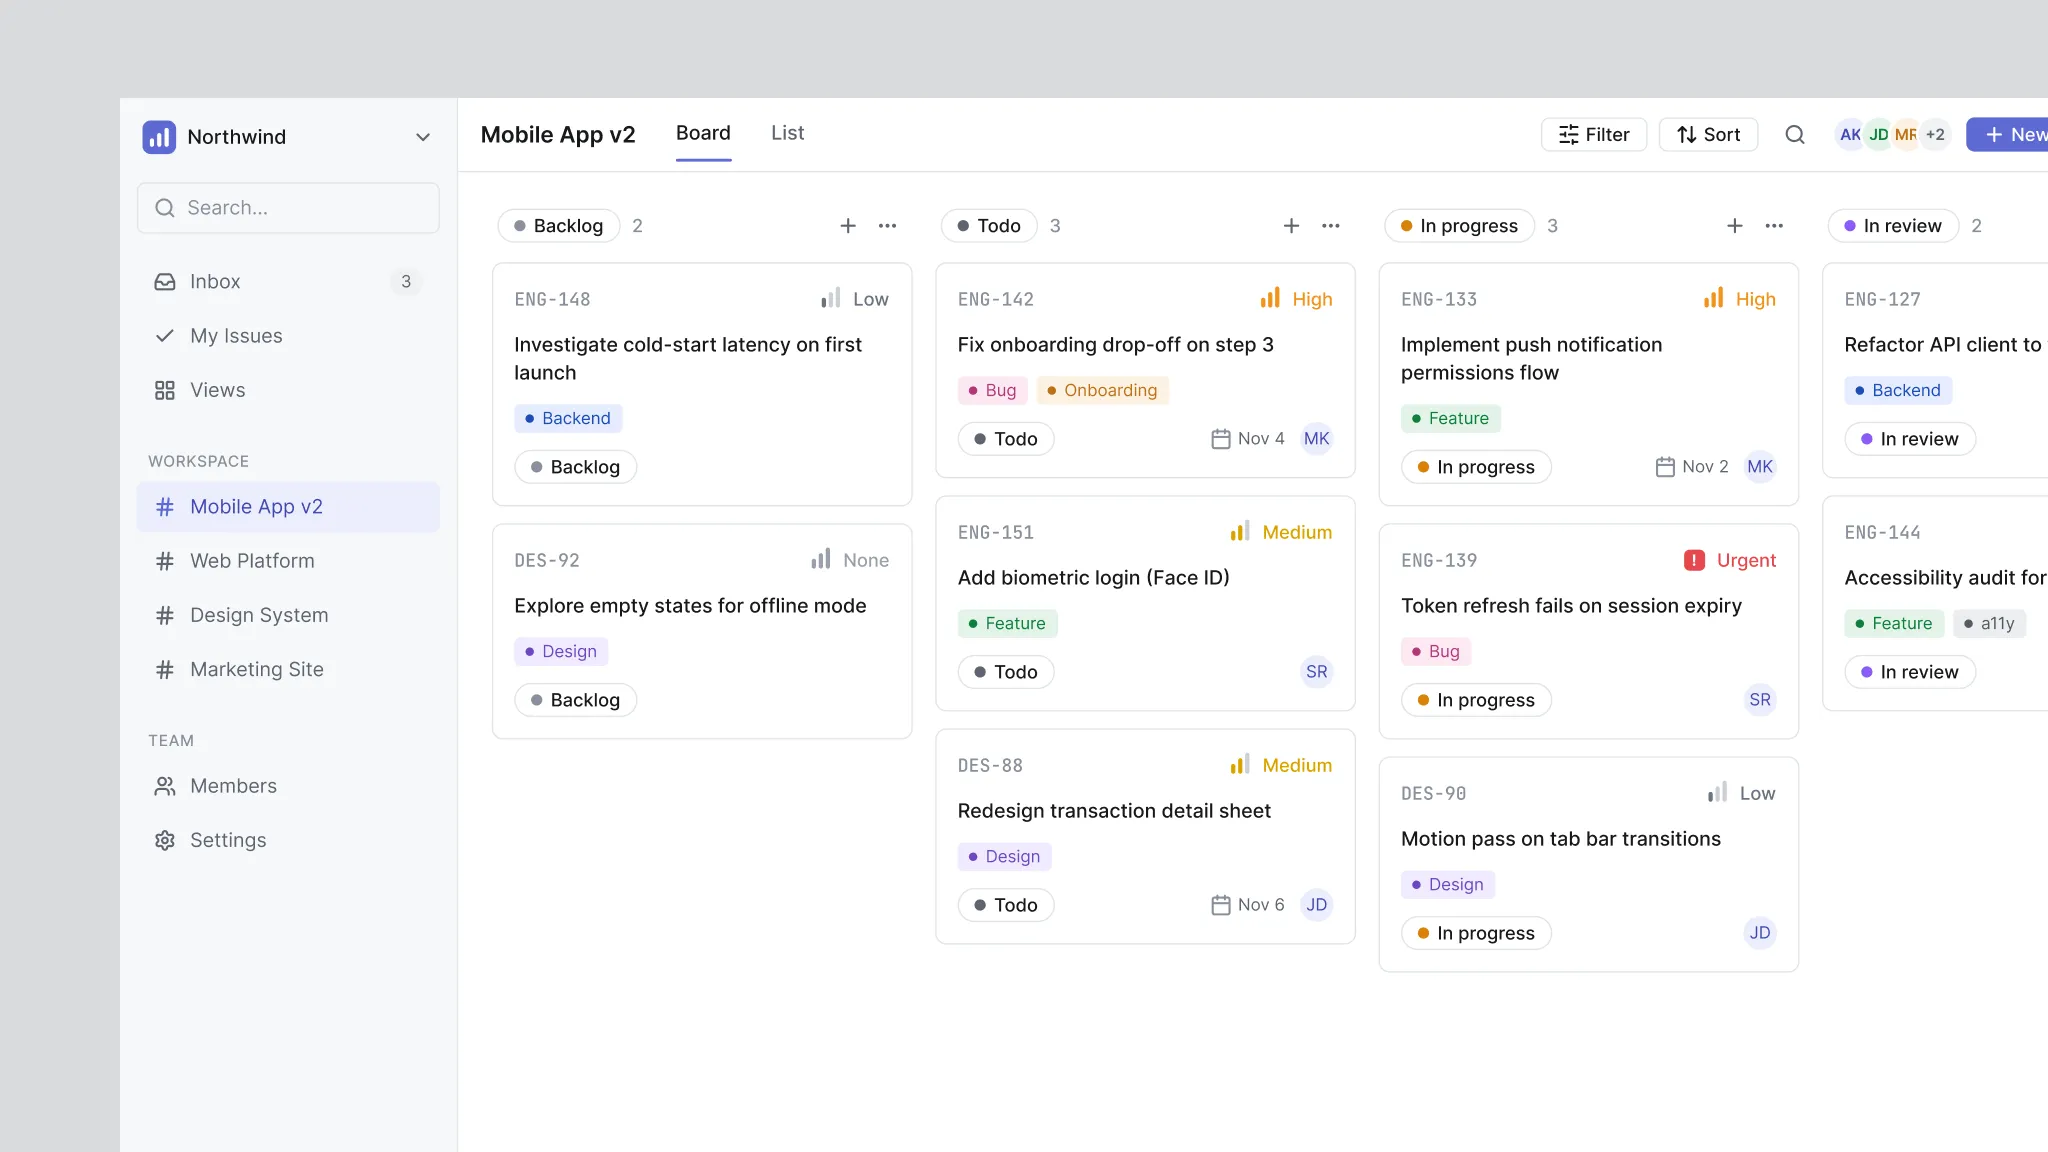Select the Marketing Site project

[288, 669]
